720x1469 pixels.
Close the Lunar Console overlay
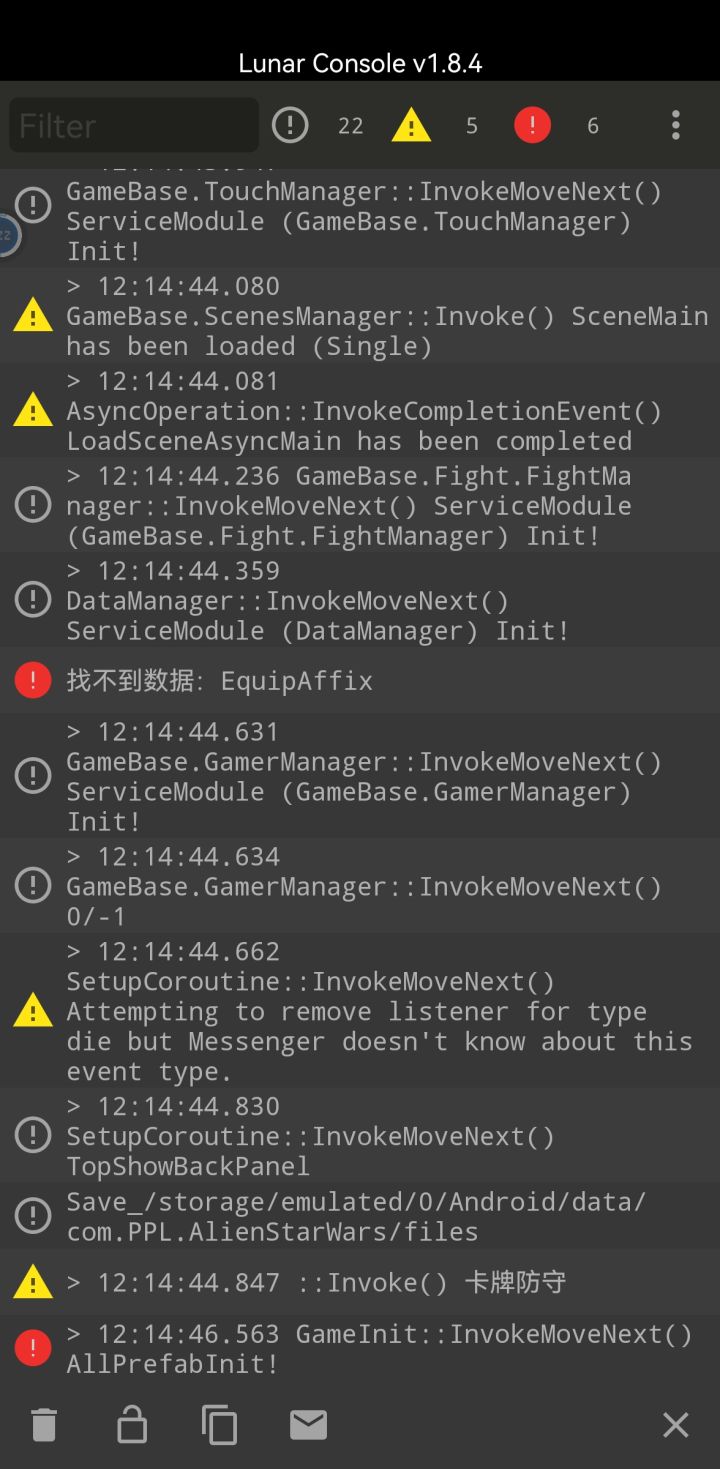point(676,1424)
